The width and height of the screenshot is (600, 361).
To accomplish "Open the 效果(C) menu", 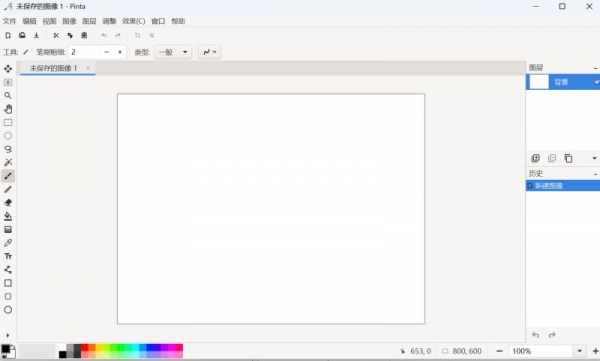I will coord(134,21).
